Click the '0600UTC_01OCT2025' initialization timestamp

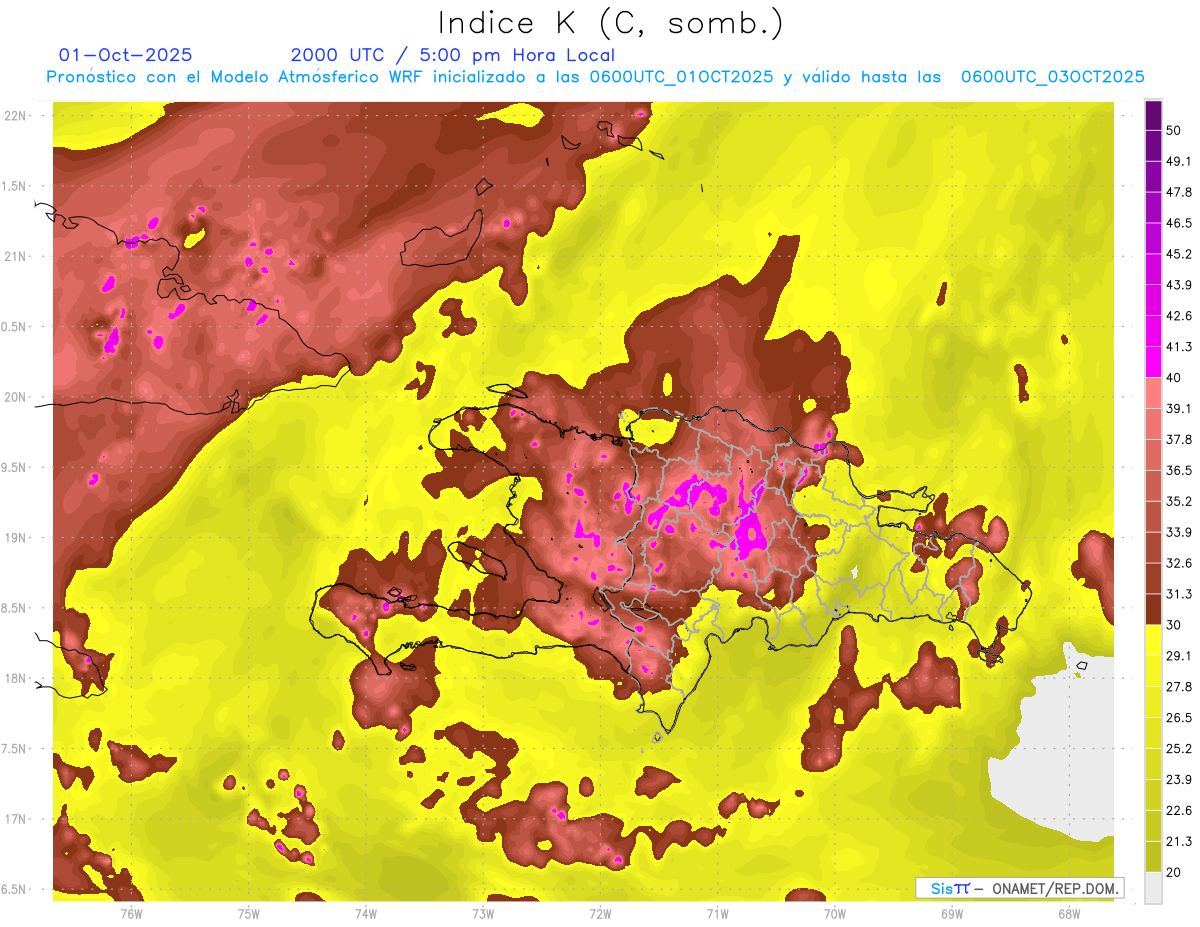point(681,77)
